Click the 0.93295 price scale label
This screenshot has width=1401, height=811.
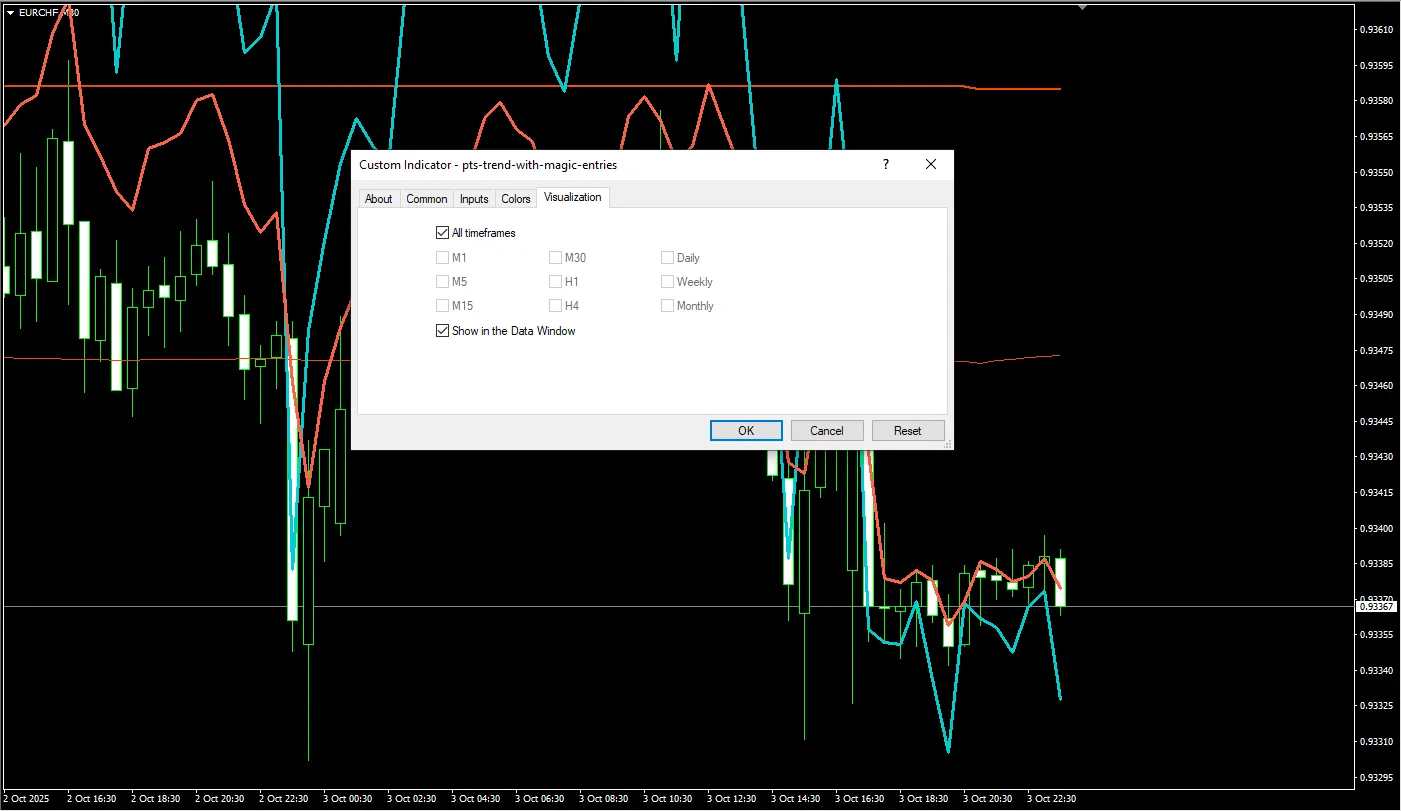1378,777
